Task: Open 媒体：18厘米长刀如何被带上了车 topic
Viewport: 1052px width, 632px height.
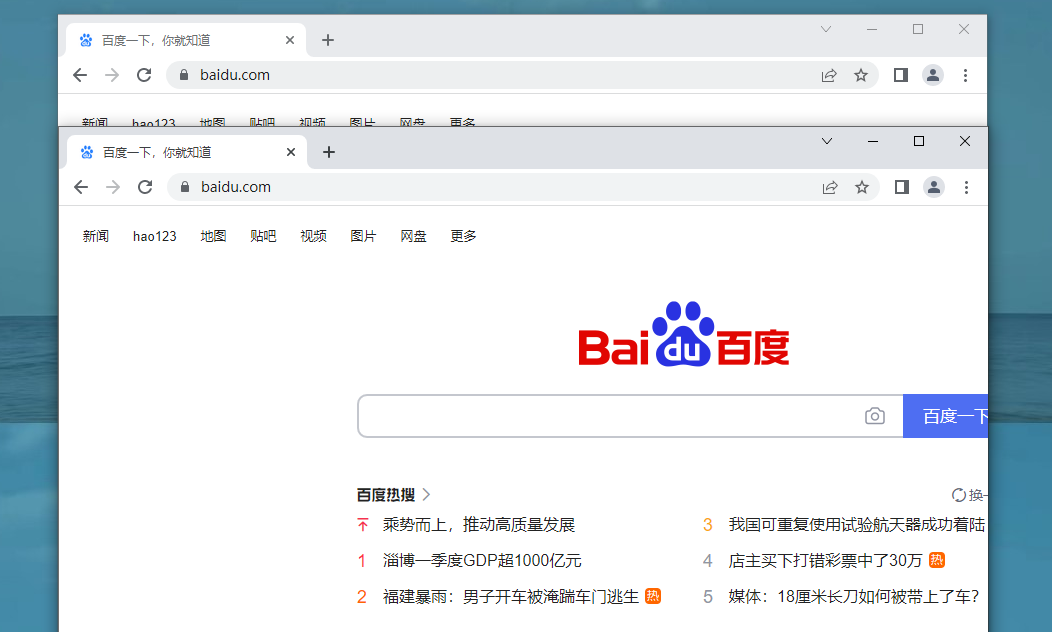Action: [x=854, y=596]
